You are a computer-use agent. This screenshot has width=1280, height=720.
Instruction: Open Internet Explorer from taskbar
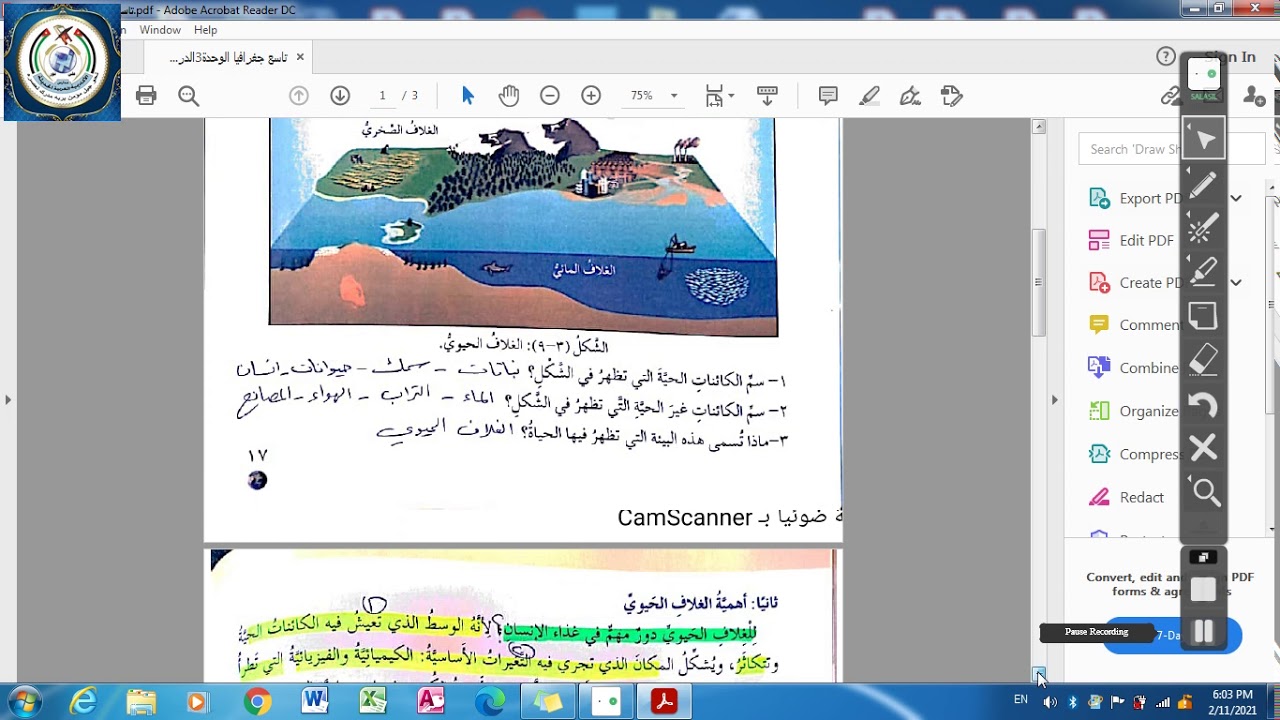pyautogui.click(x=84, y=702)
